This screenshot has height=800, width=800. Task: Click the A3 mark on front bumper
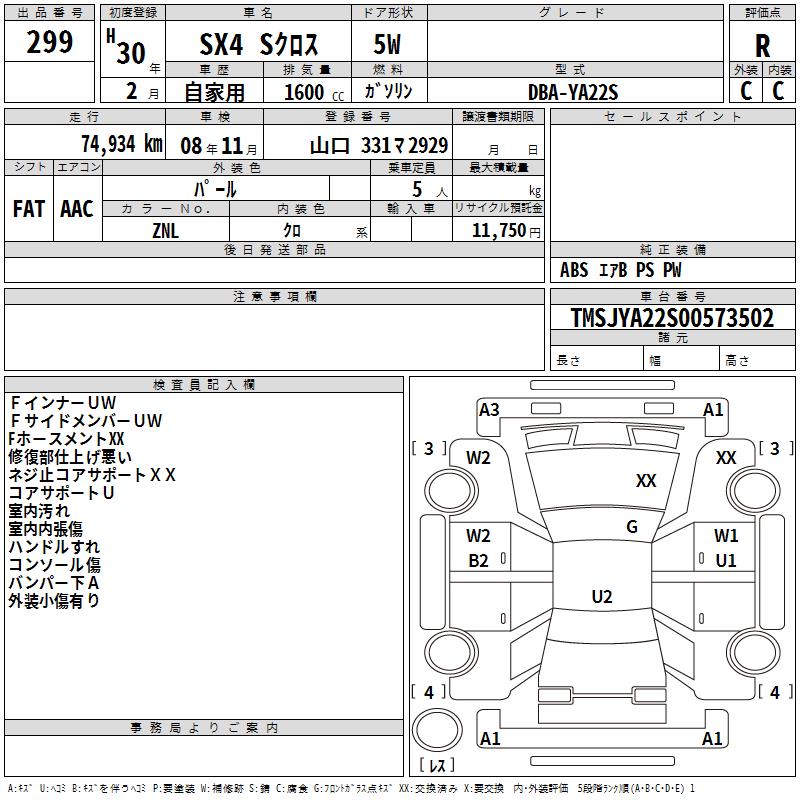(x=489, y=410)
